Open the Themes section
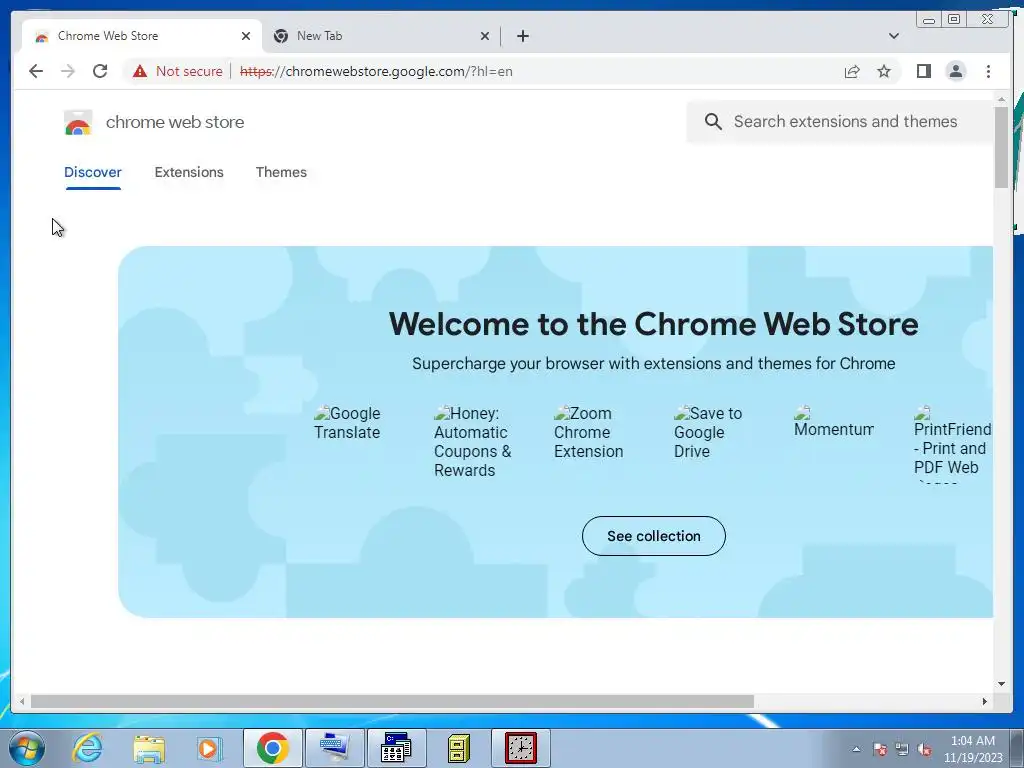This screenshot has height=768, width=1024. tap(281, 172)
